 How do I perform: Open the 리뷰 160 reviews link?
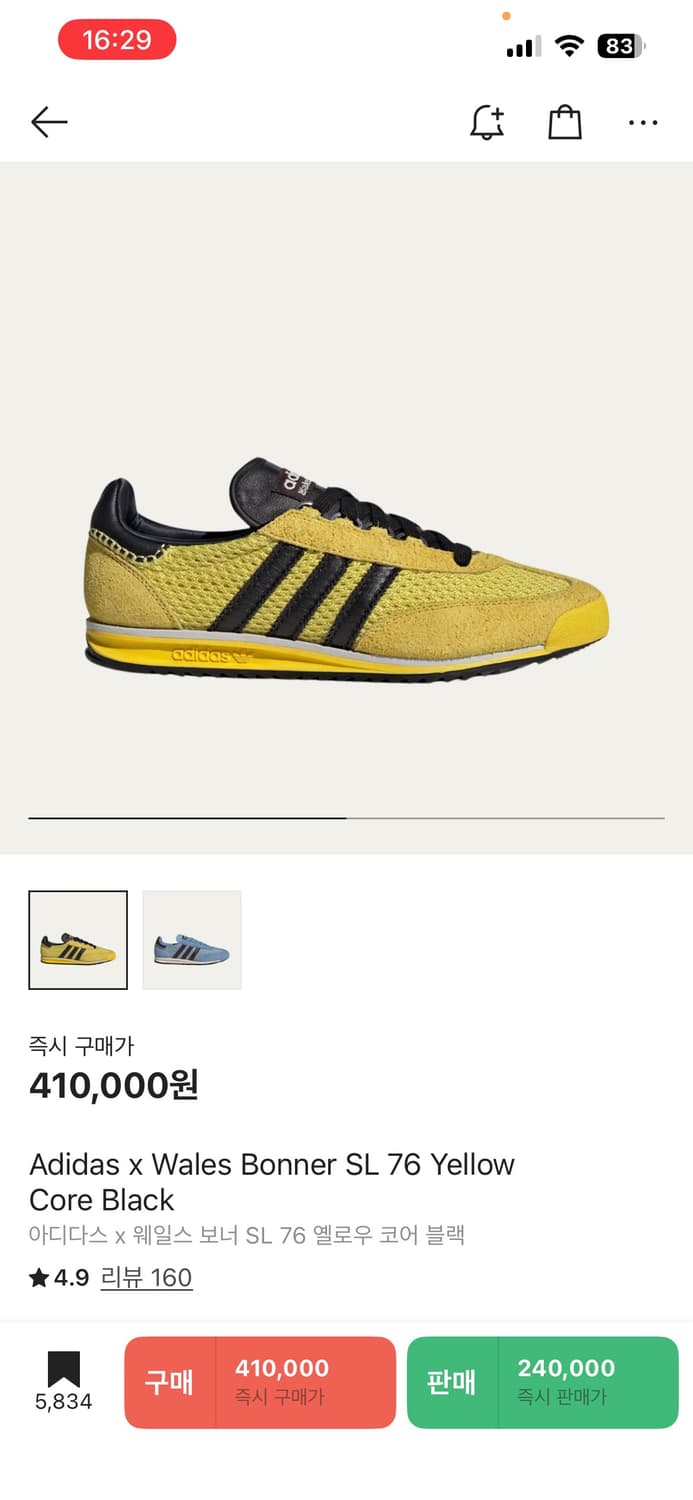(x=146, y=1278)
